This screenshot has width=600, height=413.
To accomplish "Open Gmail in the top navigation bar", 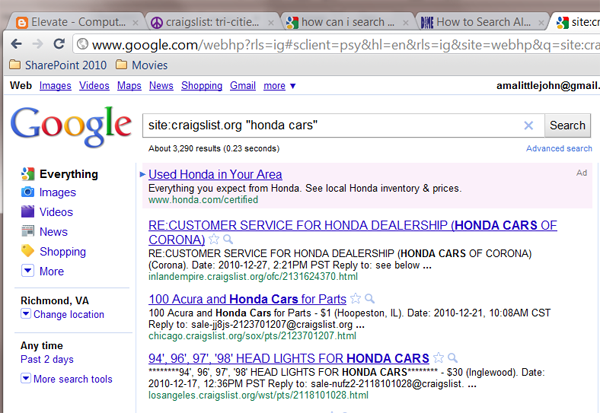I will coord(243,86).
